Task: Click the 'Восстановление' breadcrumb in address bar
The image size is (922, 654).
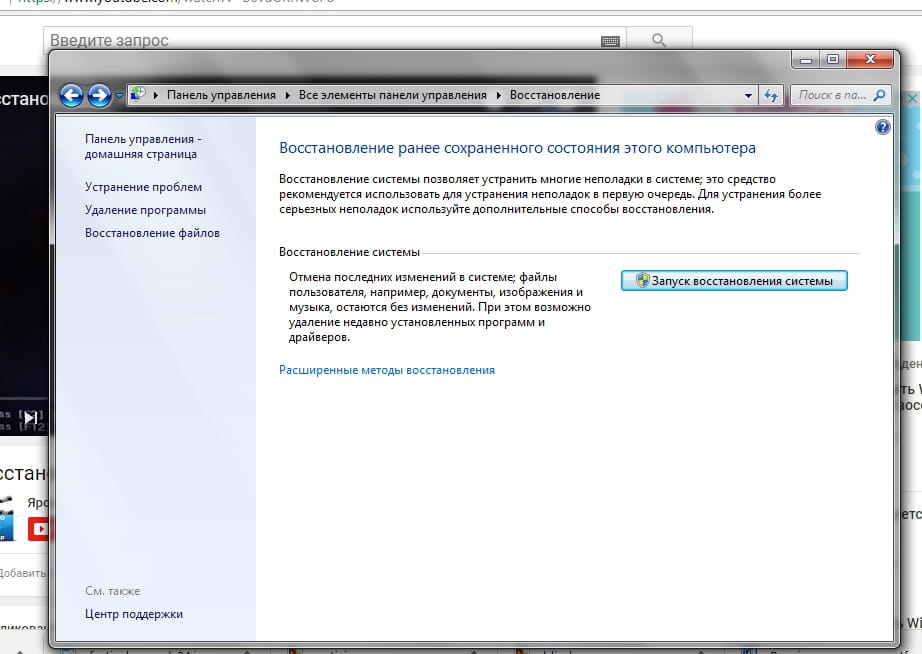Action: click(x=555, y=95)
